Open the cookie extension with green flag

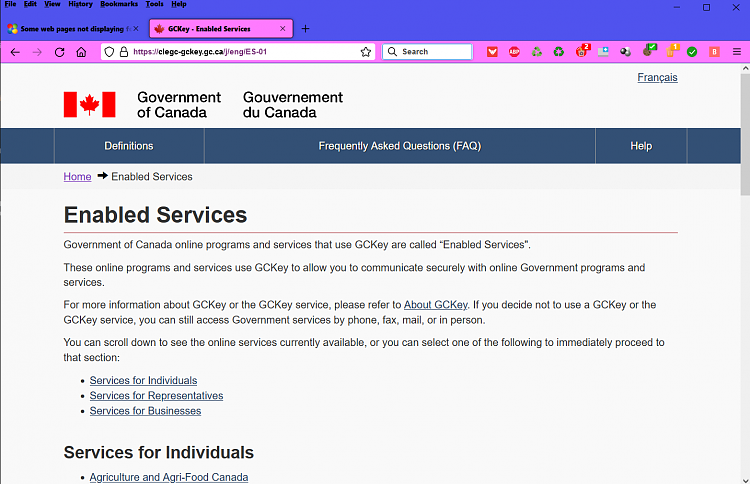click(x=649, y=50)
